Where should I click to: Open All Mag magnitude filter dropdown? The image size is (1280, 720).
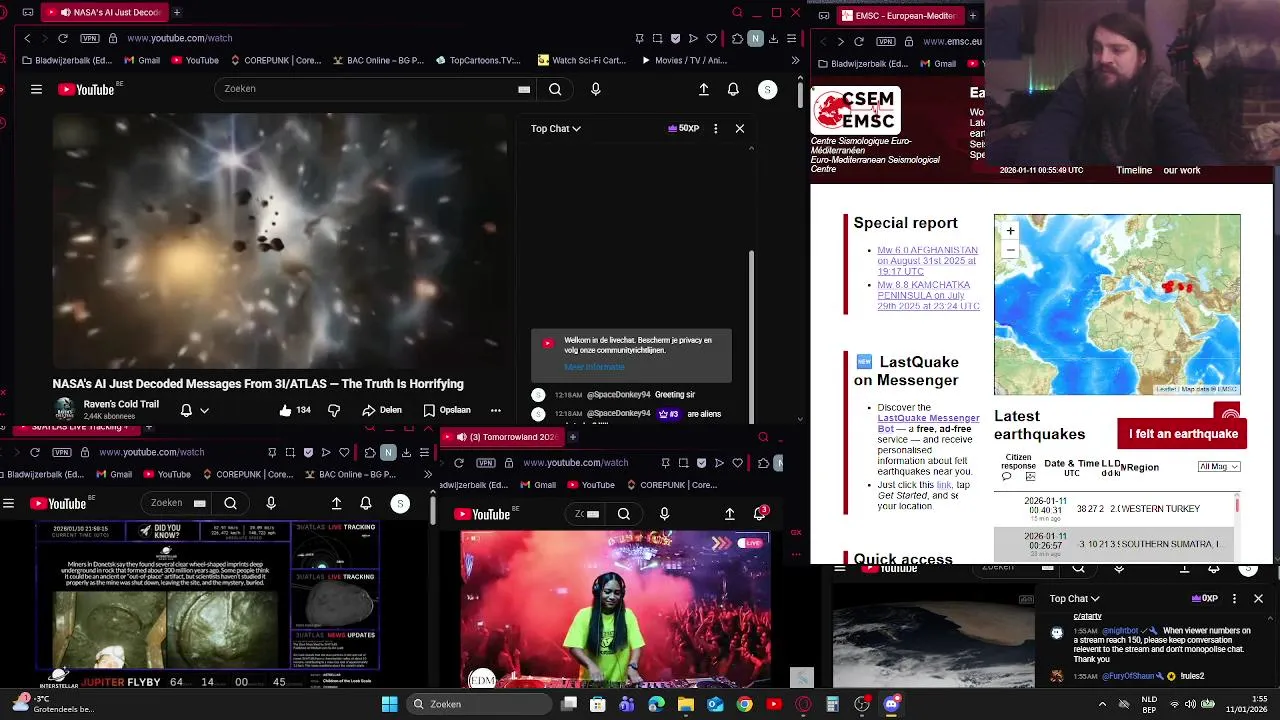click(x=1219, y=467)
